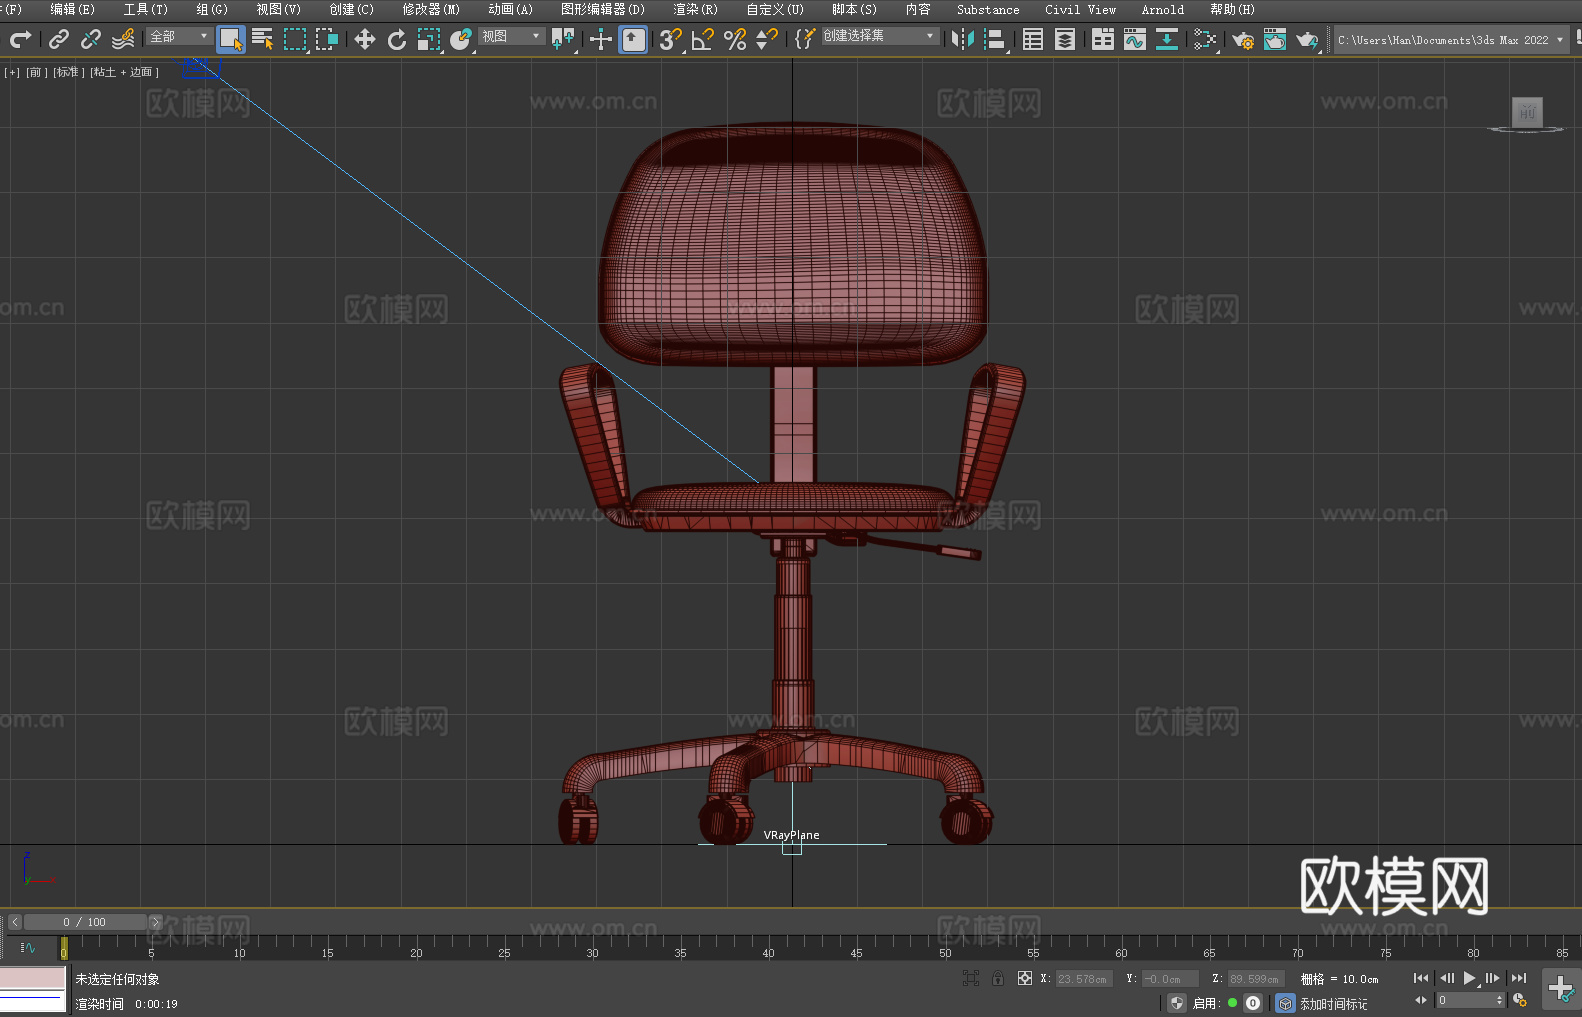Open 创建选择集 named selection dropdown
The height and width of the screenshot is (1017, 1582).
(880, 36)
